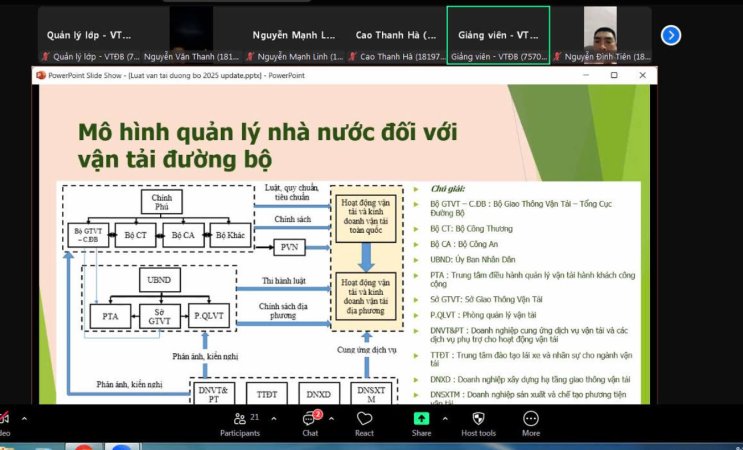Click the green Share screen button

point(421,424)
